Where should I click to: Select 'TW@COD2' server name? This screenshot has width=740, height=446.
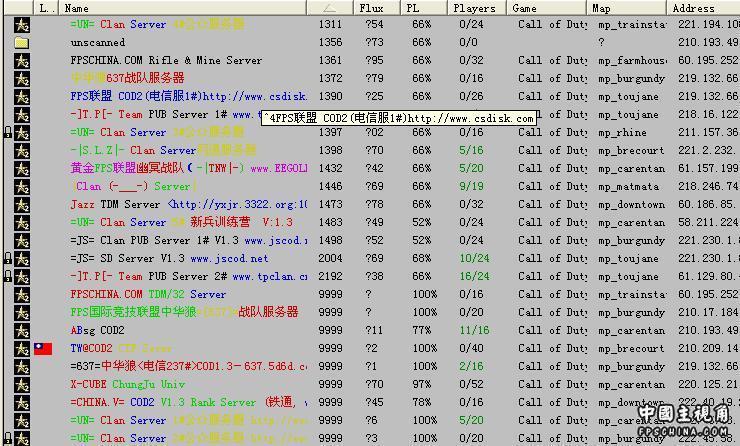tap(91, 348)
